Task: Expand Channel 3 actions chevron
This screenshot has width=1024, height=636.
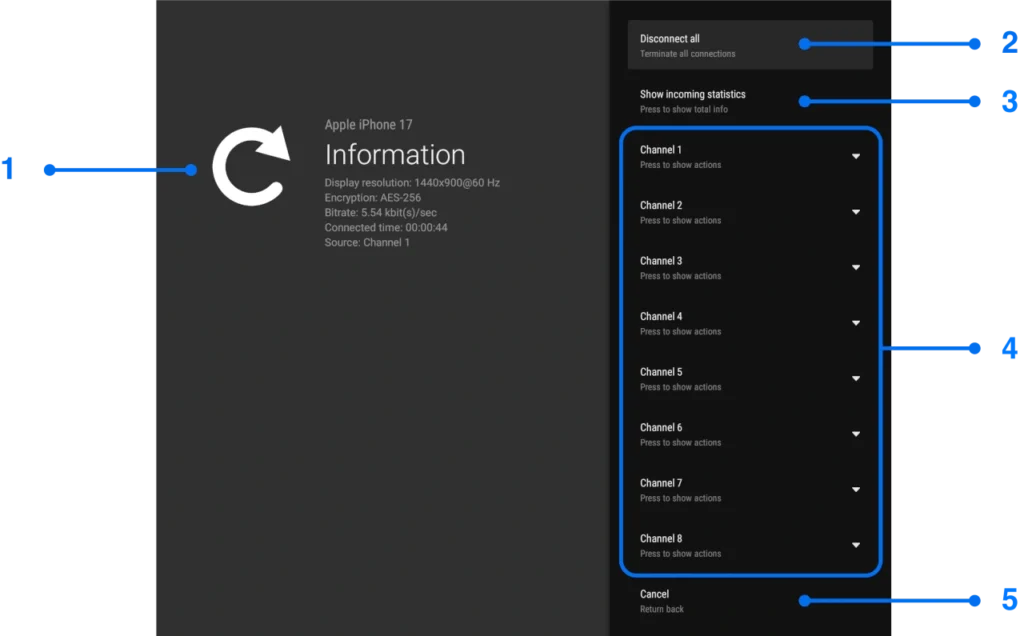Action: [856, 267]
